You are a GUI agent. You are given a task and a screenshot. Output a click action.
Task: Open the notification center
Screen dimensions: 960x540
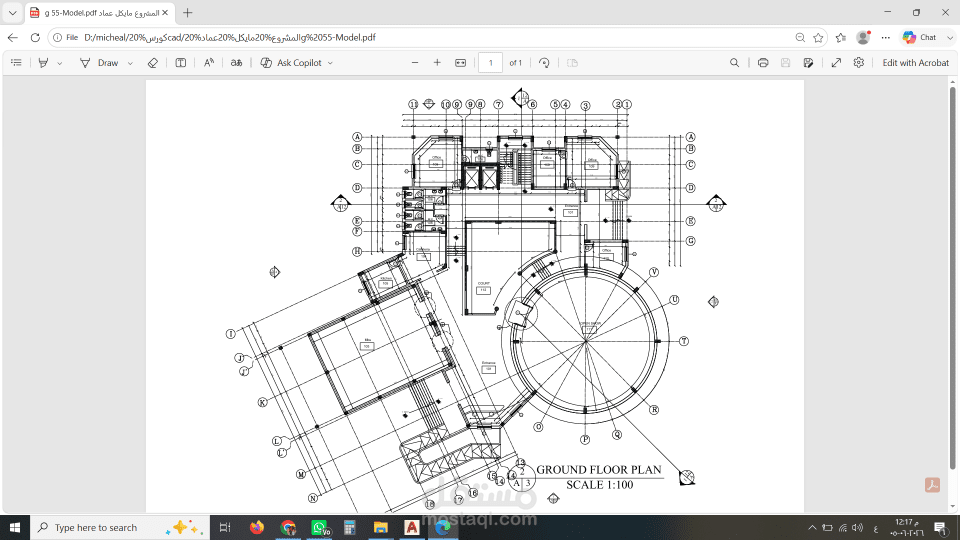(x=940, y=527)
